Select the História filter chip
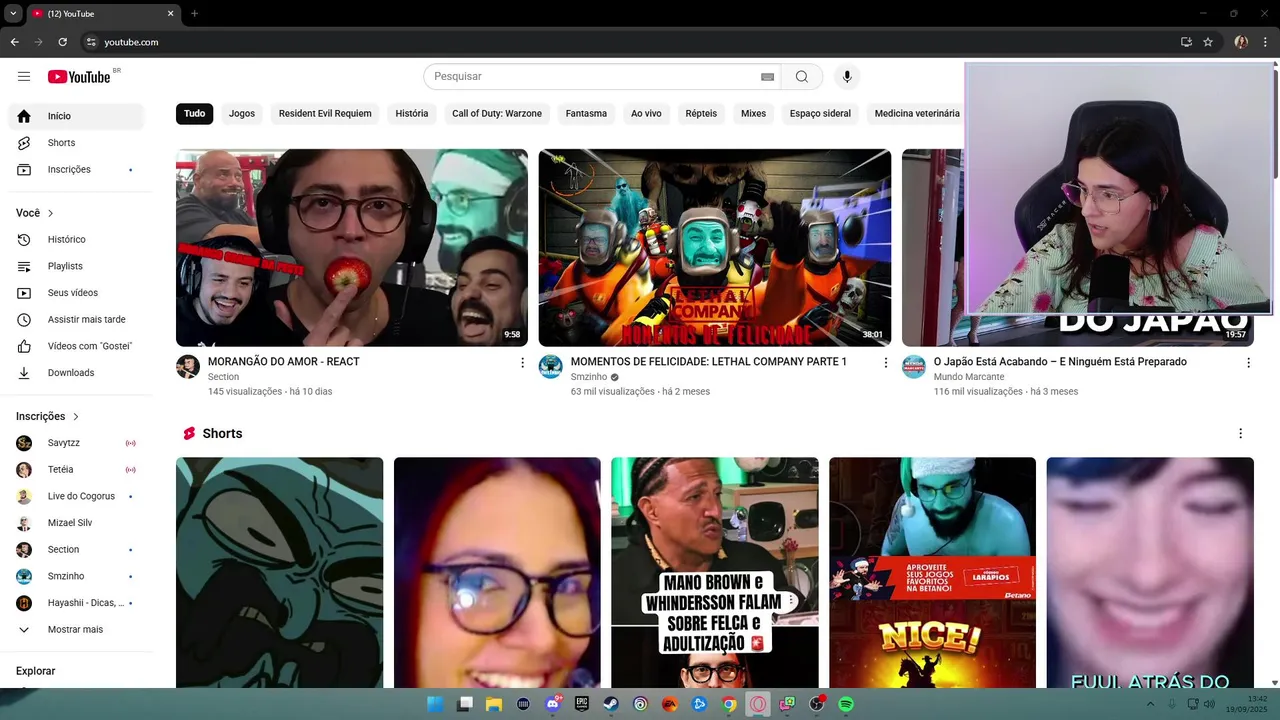 point(412,114)
